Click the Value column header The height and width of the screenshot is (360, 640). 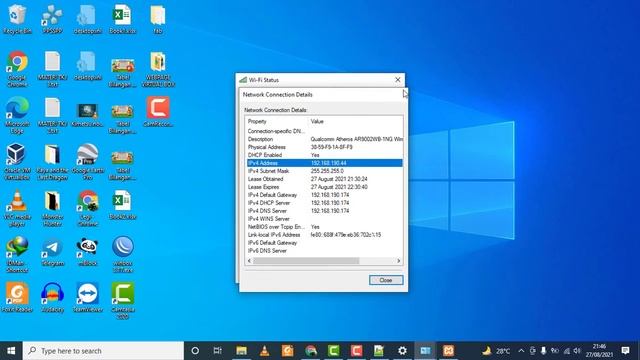pos(355,121)
